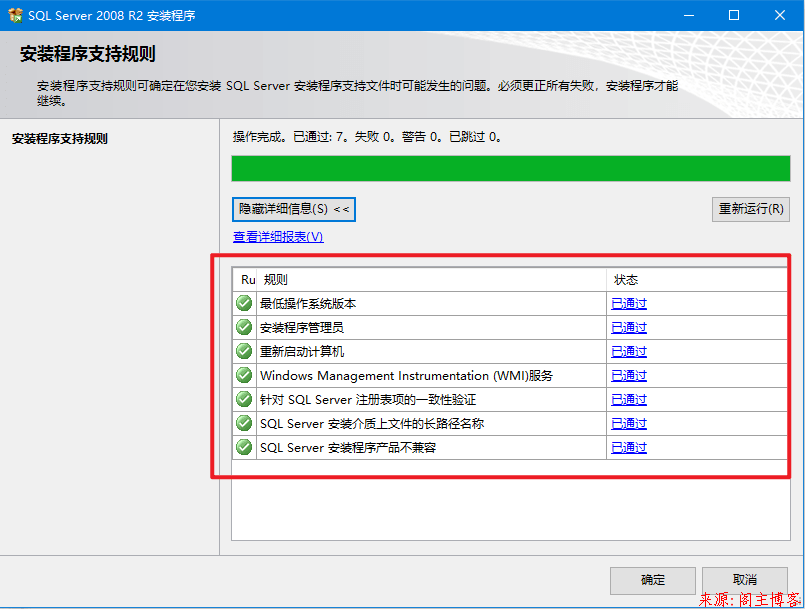This screenshot has height=609, width=805.
Task: Open 已通过 status for 产品不兼容 rule
Action: point(629,448)
